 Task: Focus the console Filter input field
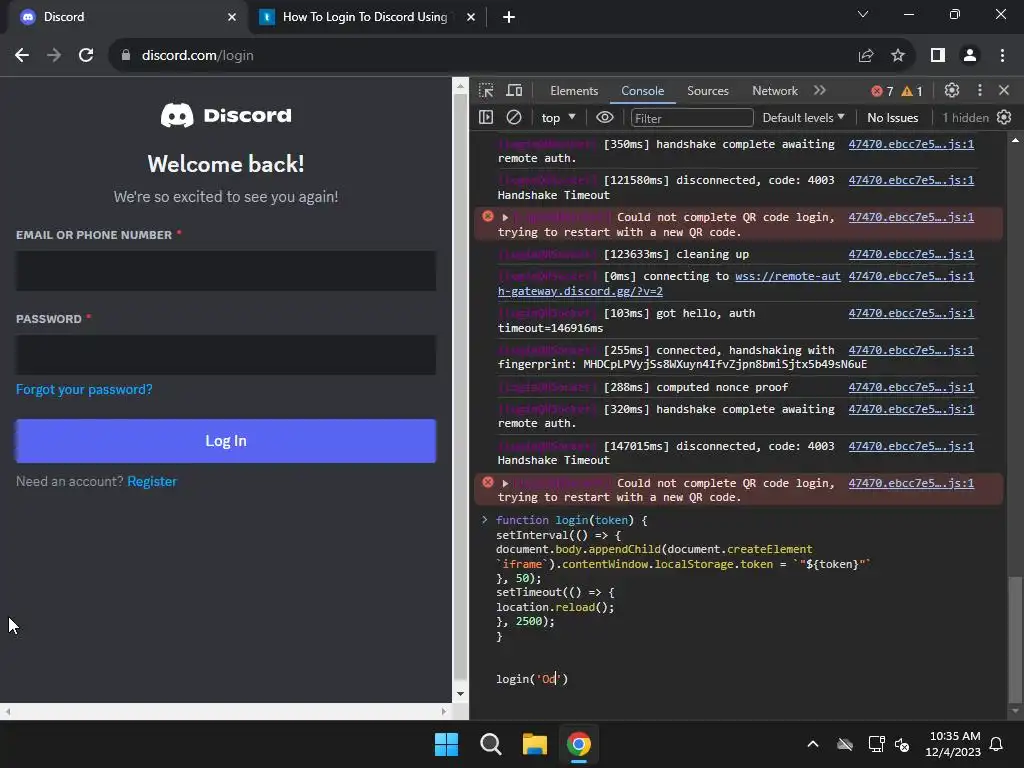pyautogui.click(x=692, y=118)
